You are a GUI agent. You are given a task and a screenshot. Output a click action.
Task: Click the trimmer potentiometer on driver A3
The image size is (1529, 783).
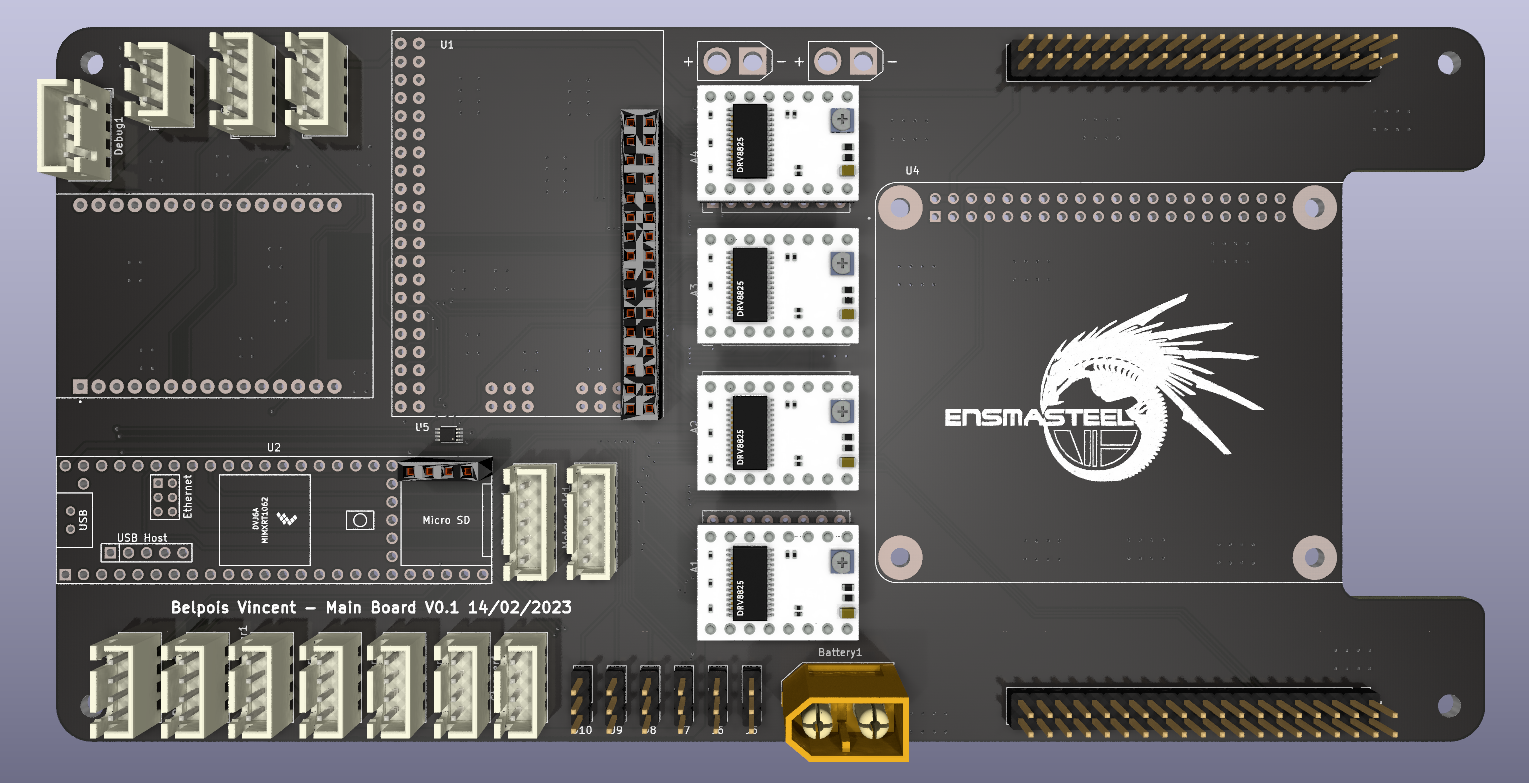pyautogui.click(x=841, y=265)
